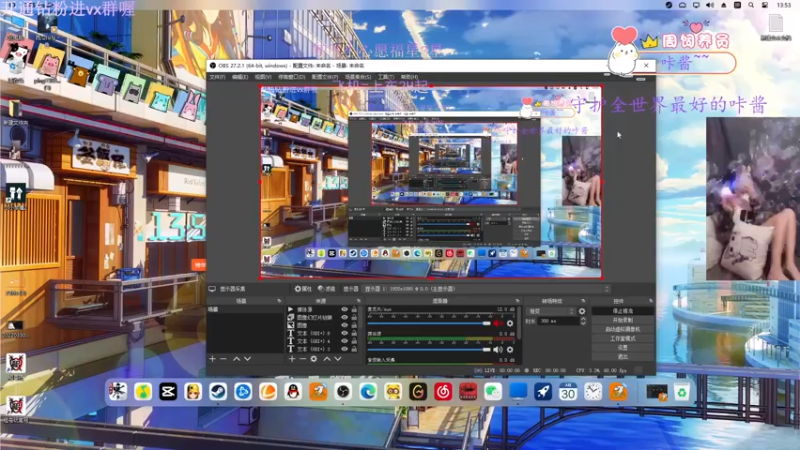This screenshot has height=450, width=800.
Task: Click the 启动虚拟摄像机 virtual camera button
Action: 622,329
